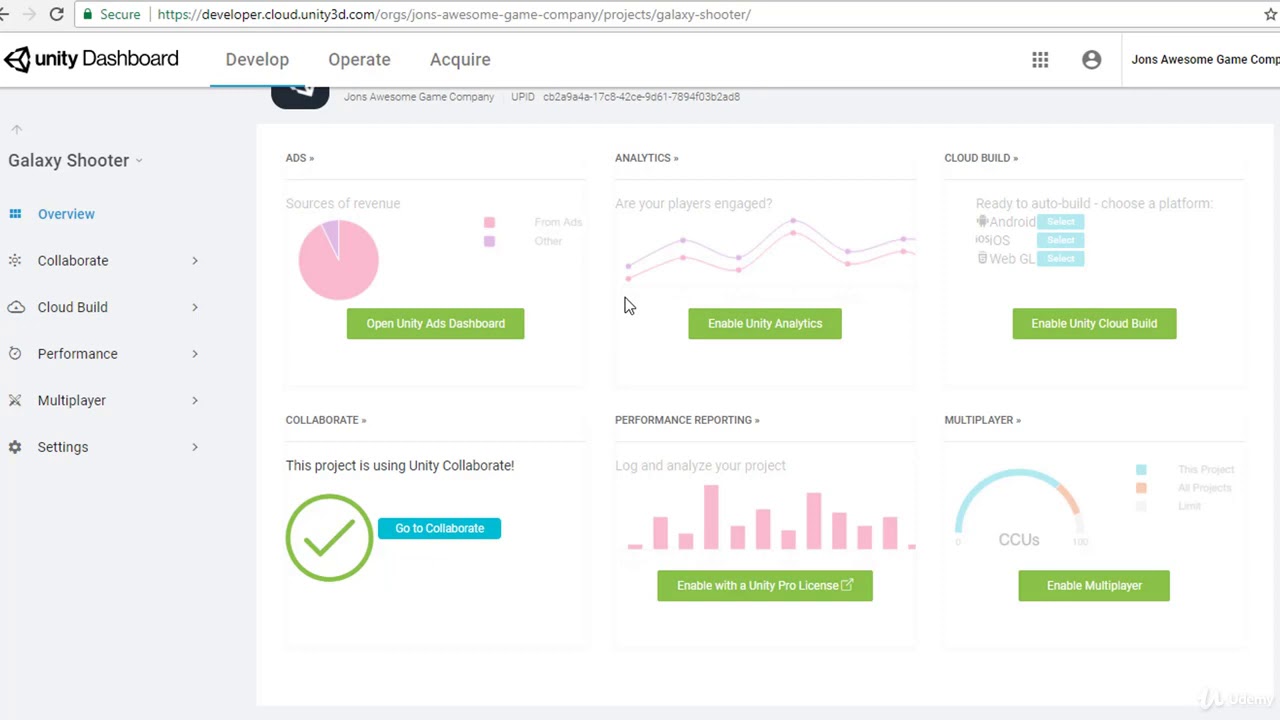Image resolution: width=1280 pixels, height=720 pixels.
Task: Click the This Project blue legend swatch
Action: pyautogui.click(x=1141, y=470)
